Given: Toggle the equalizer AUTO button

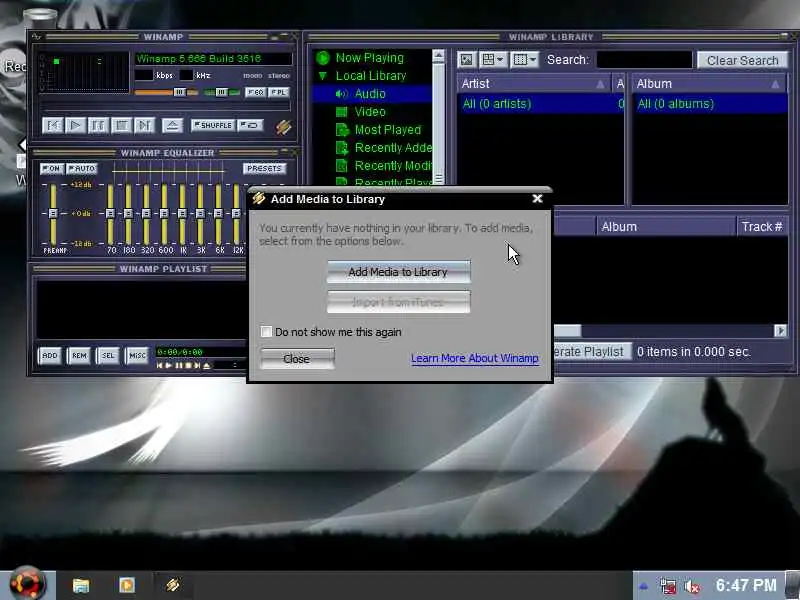Looking at the screenshot, I should pyautogui.click(x=82, y=168).
